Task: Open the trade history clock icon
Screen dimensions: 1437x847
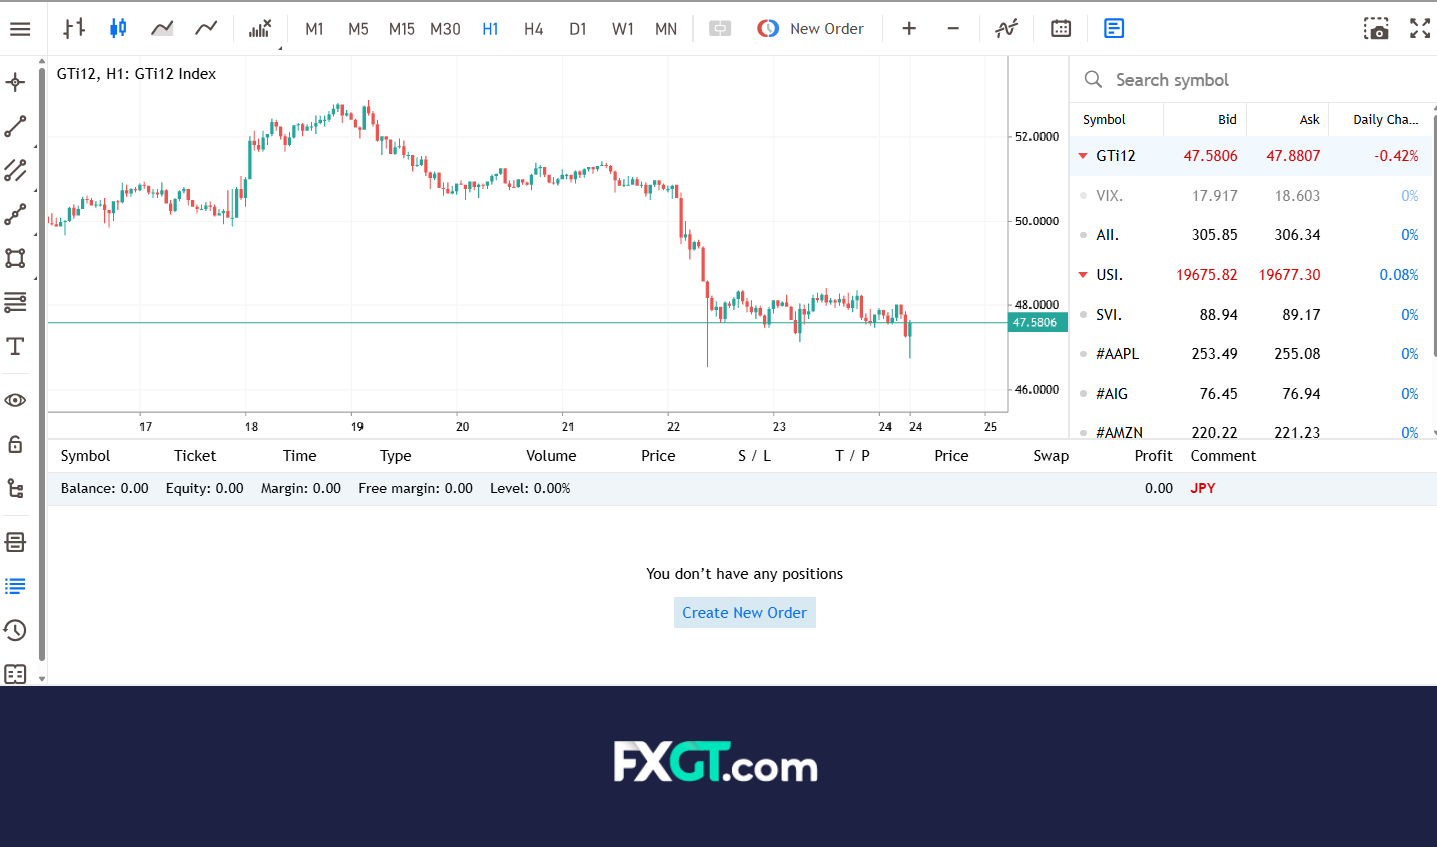Action: pos(16,630)
